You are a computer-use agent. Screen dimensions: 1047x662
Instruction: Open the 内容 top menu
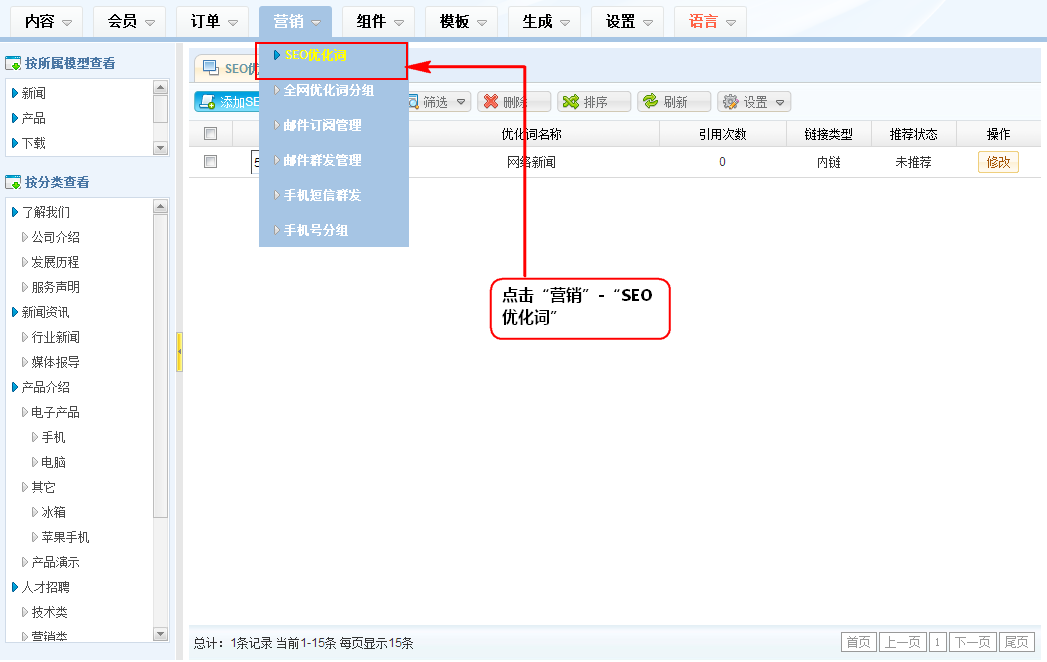[x=50, y=21]
